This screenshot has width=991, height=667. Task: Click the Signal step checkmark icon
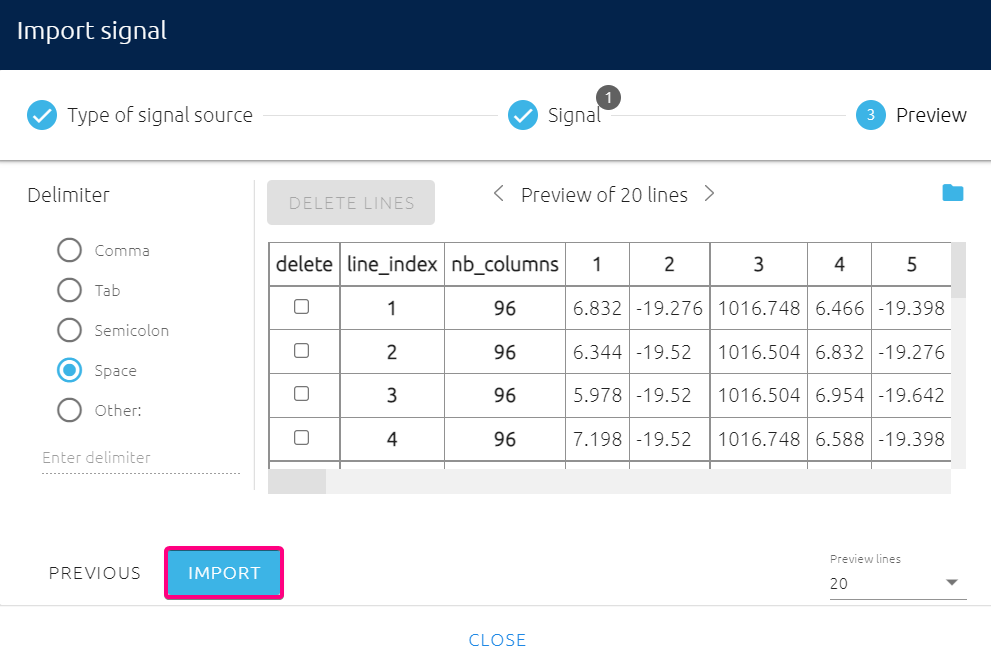click(523, 116)
